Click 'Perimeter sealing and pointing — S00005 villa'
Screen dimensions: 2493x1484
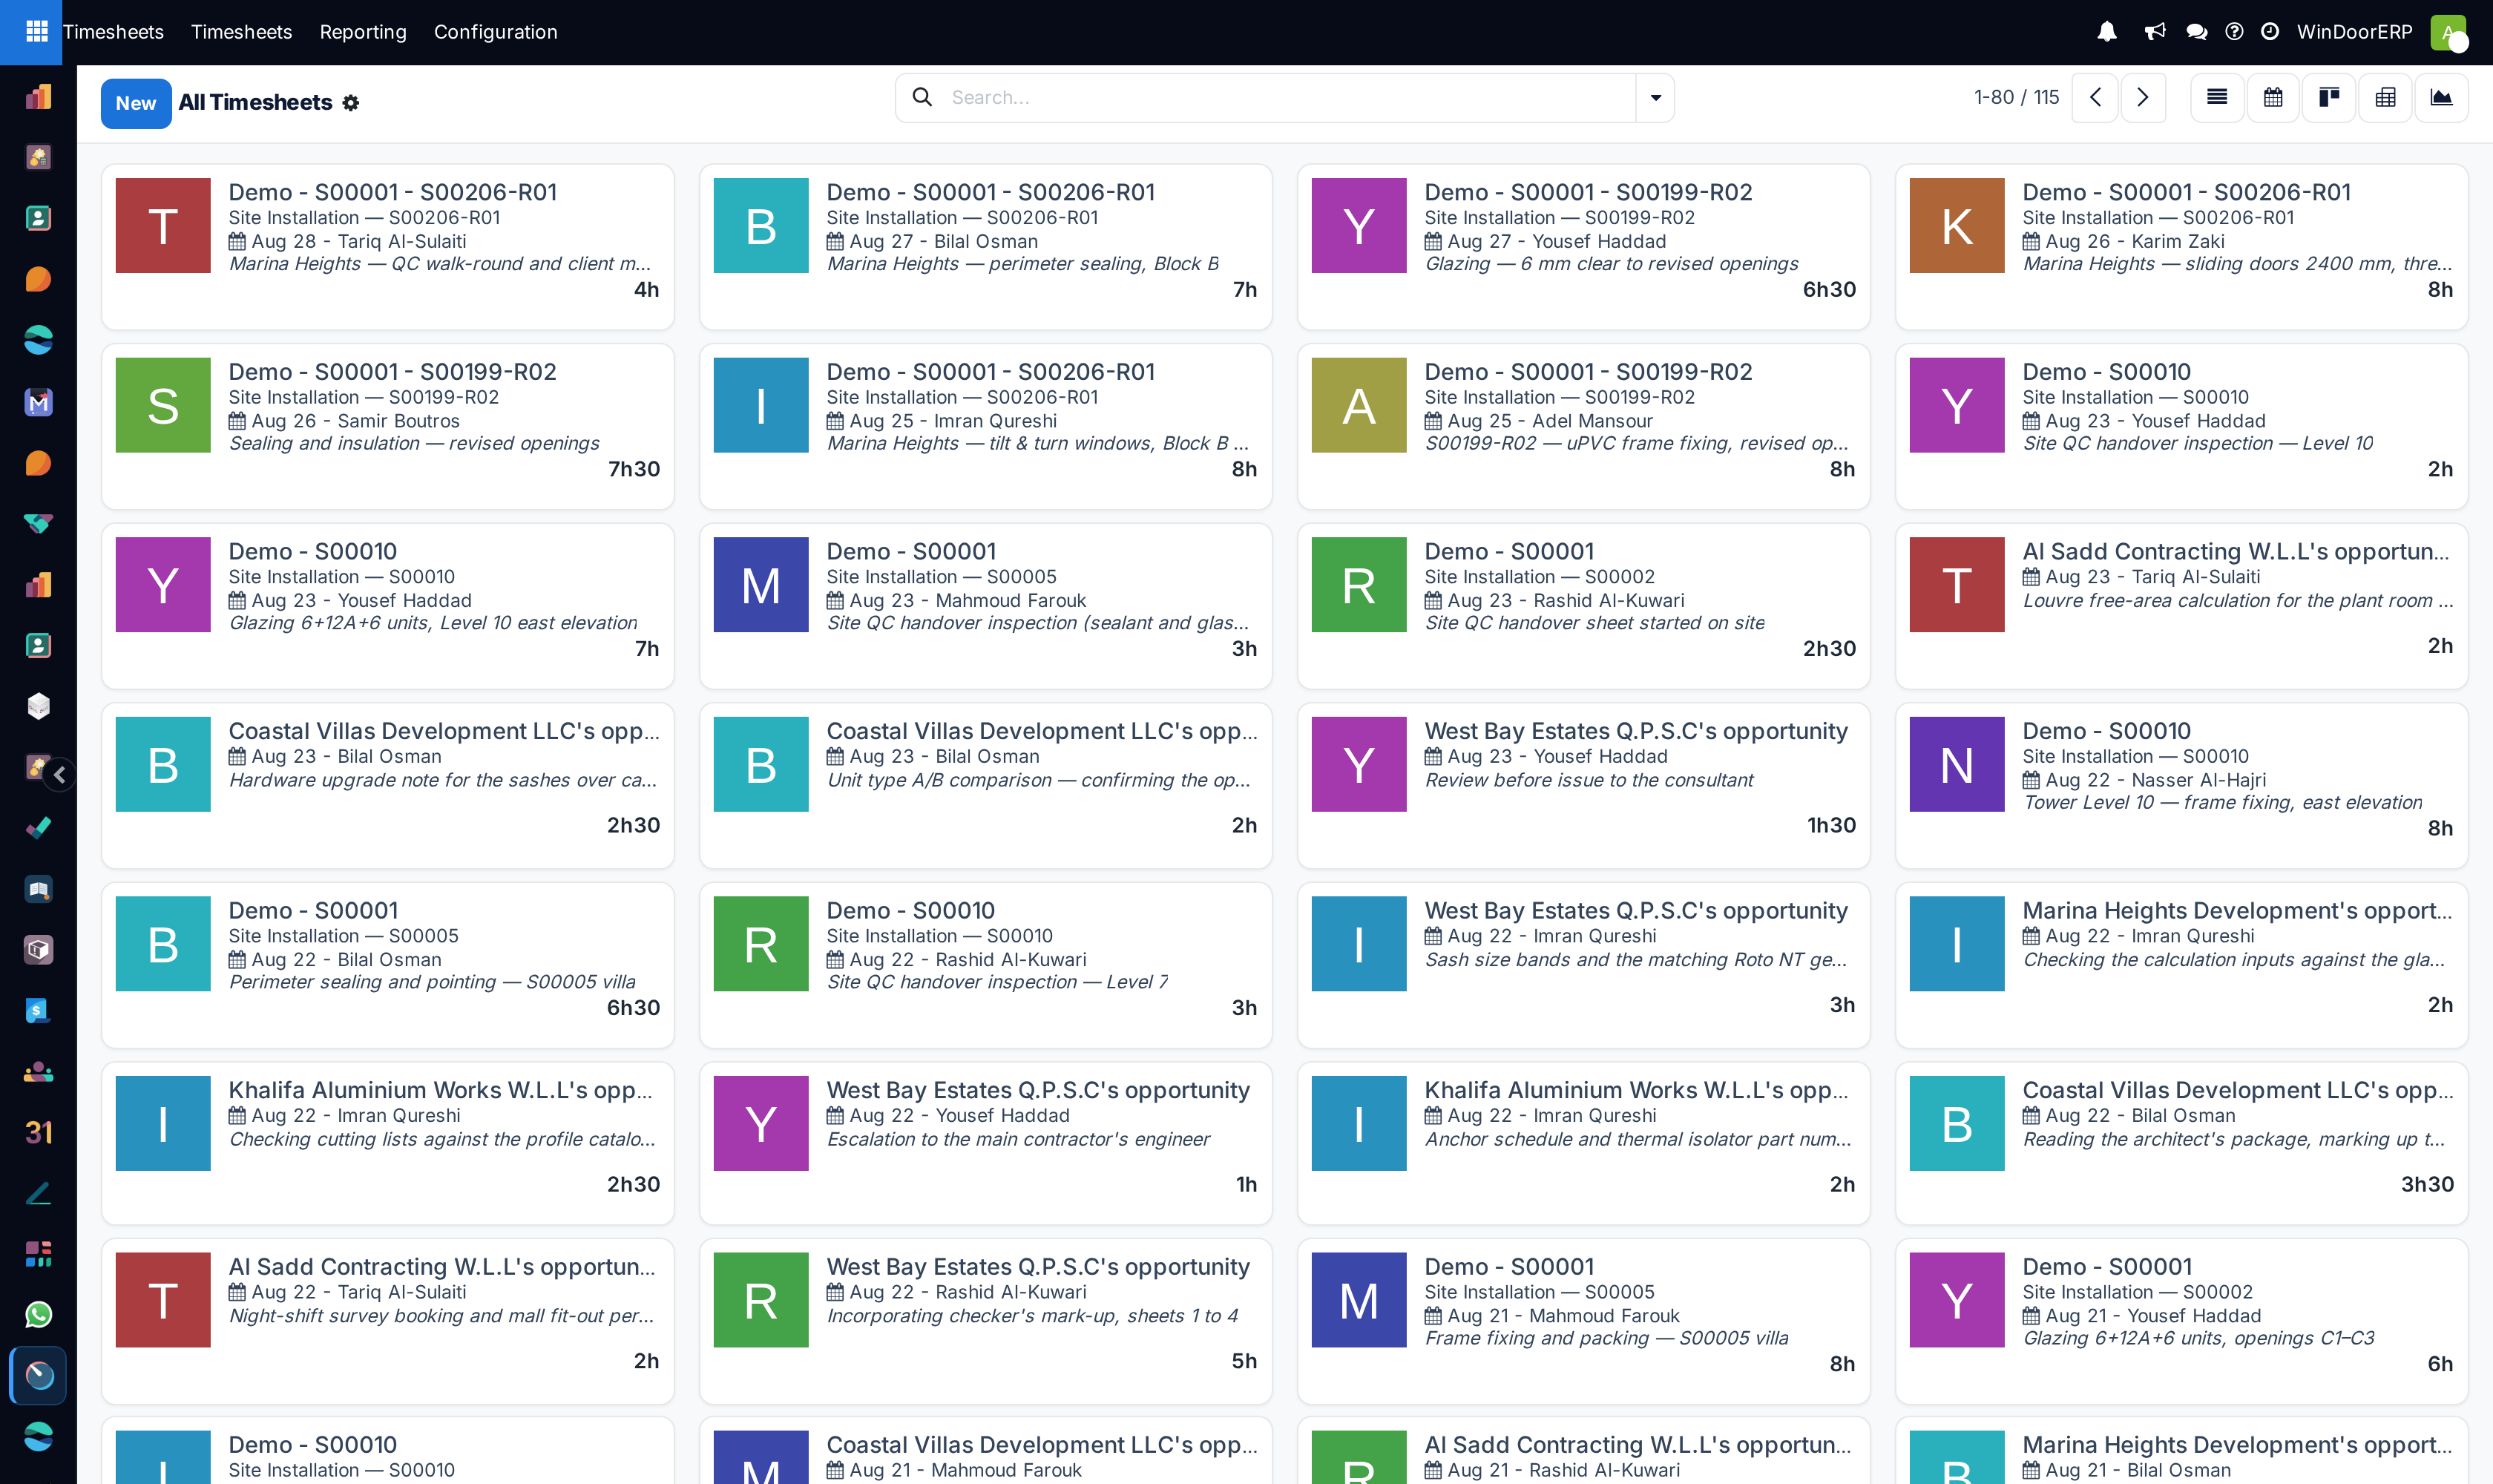(x=432, y=982)
